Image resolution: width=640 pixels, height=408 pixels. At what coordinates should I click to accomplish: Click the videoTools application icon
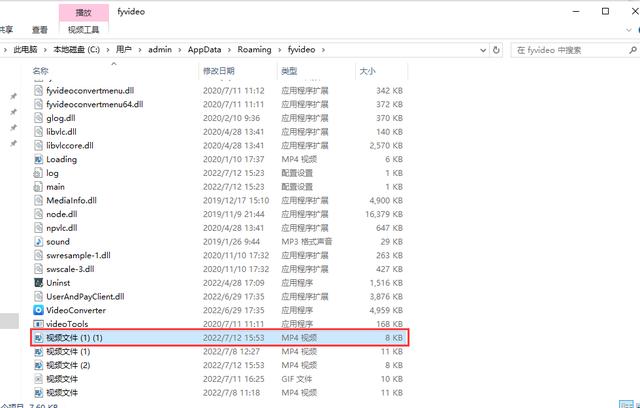(38, 324)
